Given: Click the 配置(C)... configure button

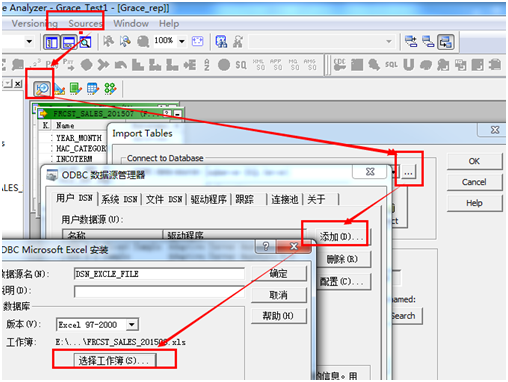Looking at the screenshot, I should tap(343, 282).
